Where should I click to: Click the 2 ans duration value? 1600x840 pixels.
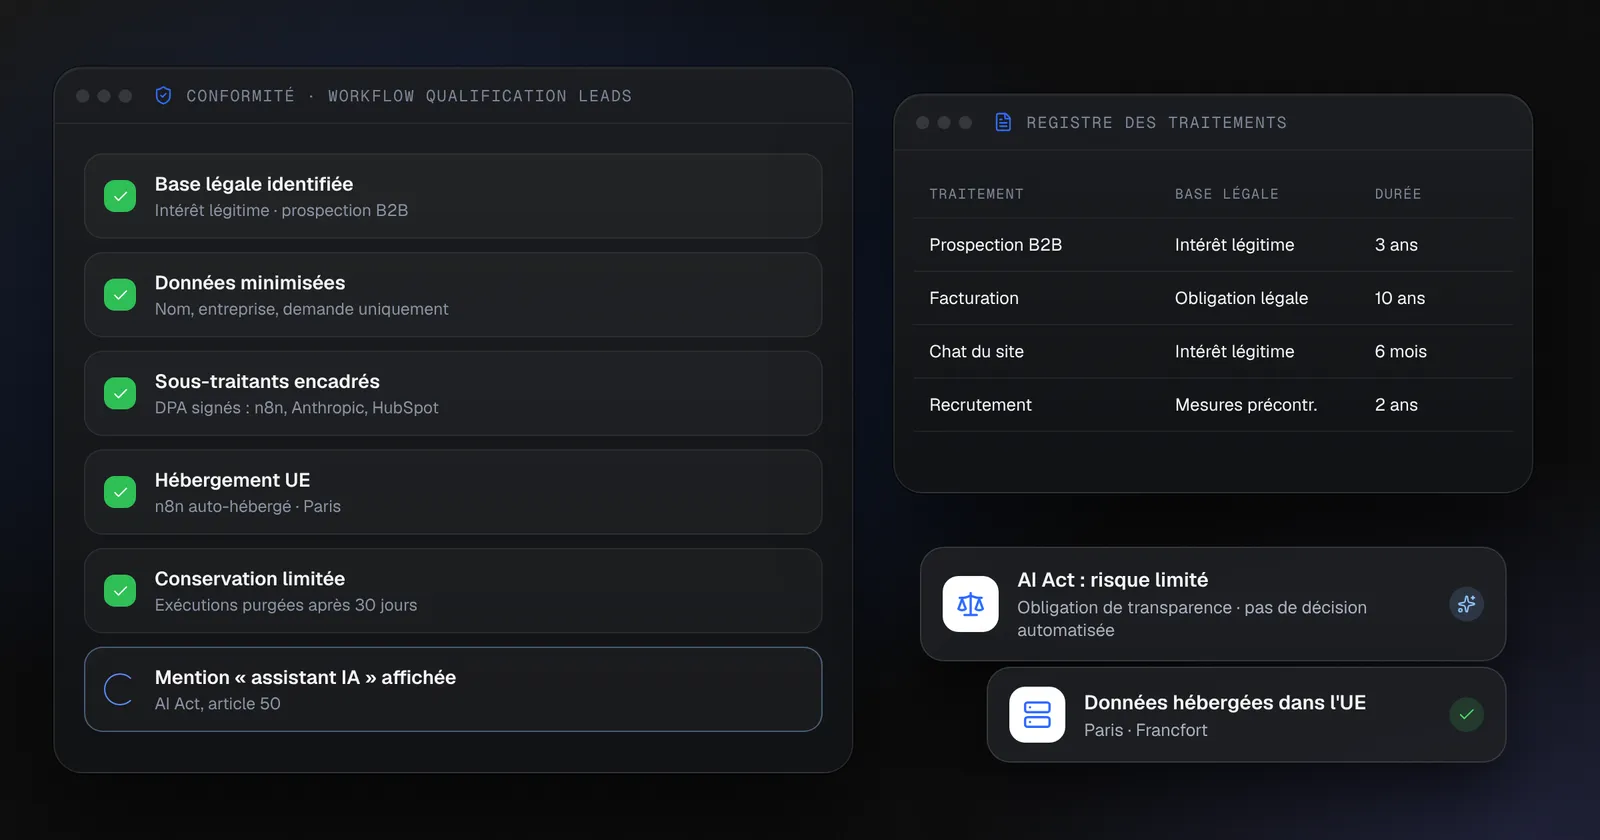point(1396,405)
